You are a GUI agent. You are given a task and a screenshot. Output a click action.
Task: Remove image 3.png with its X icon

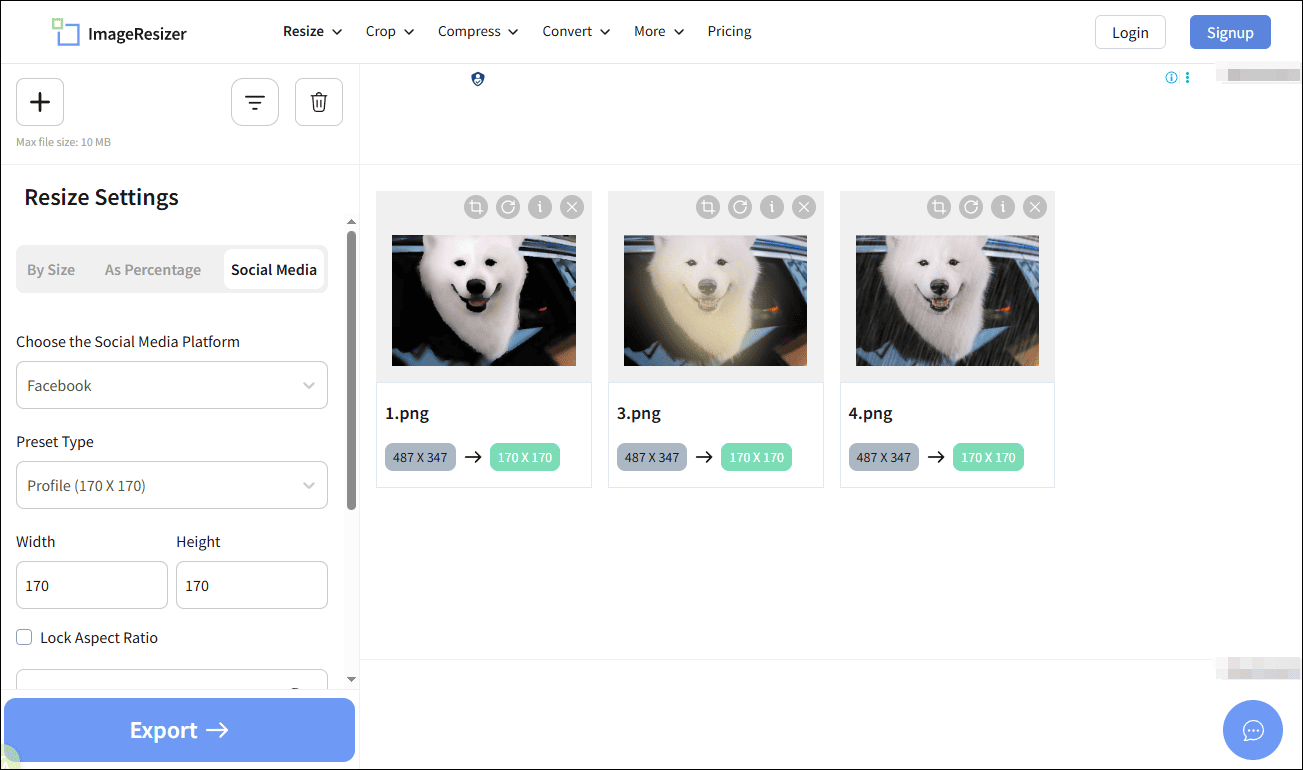tap(803, 207)
